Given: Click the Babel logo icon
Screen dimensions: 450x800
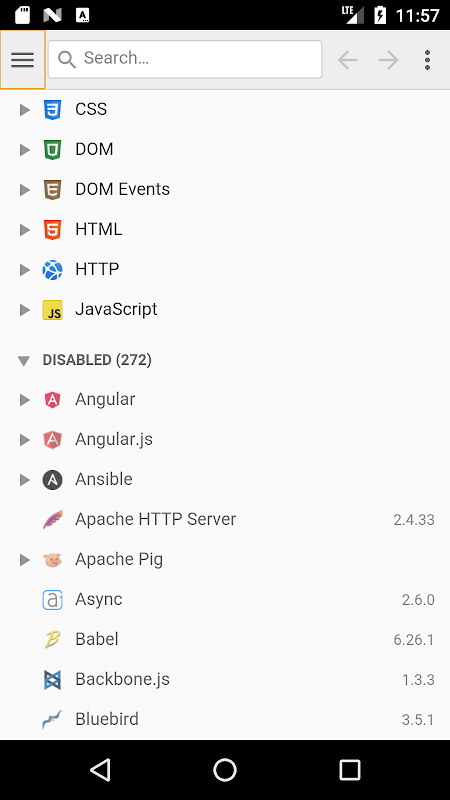Looking at the screenshot, I should click(52, 639).
